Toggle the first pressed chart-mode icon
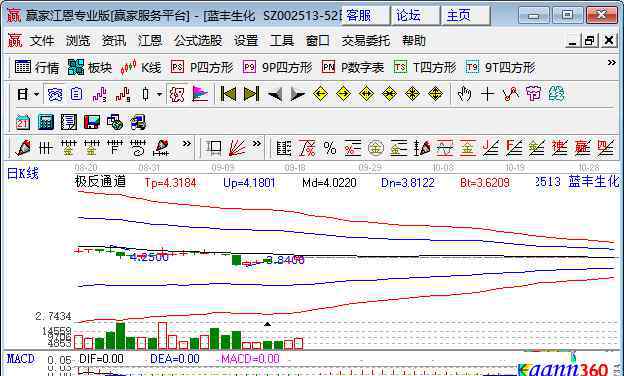This screenshot has height=376, width=624. (55, 94)
